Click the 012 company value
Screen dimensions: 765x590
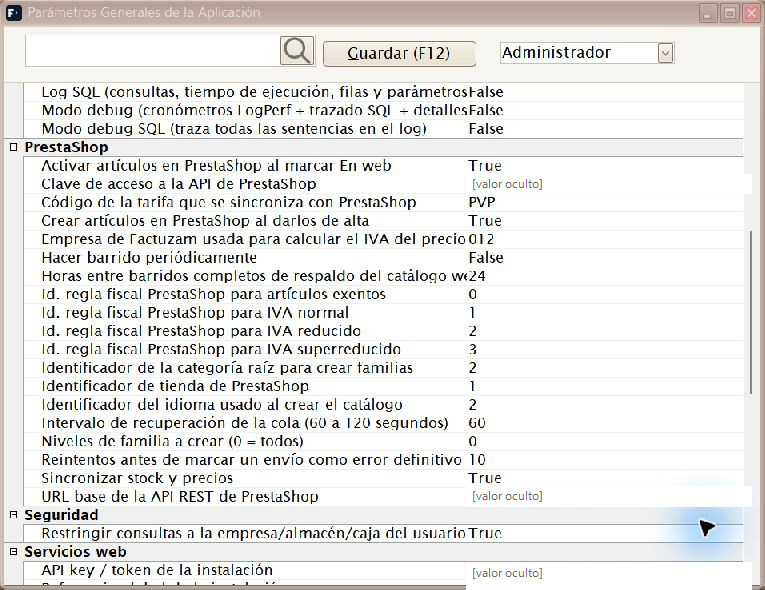[x=481, y=239]
